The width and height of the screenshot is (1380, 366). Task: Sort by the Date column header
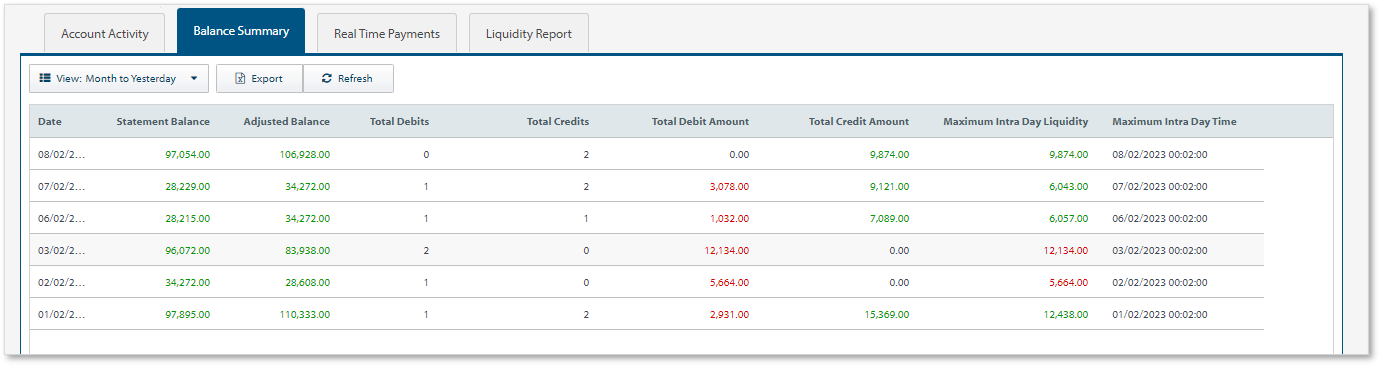tap(50, 122)
